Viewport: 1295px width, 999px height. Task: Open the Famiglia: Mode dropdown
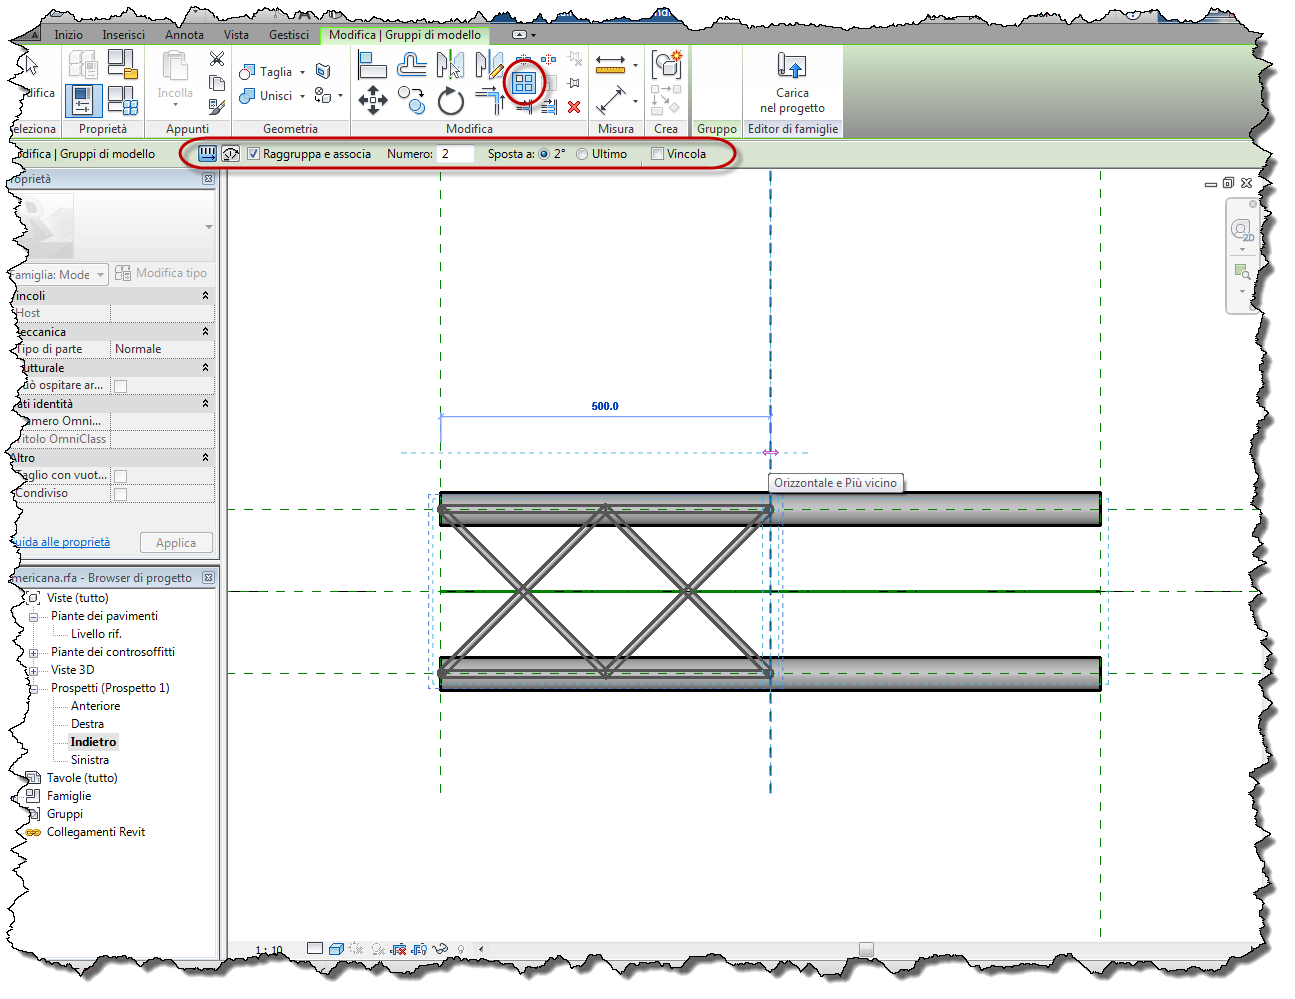[101, 273]
